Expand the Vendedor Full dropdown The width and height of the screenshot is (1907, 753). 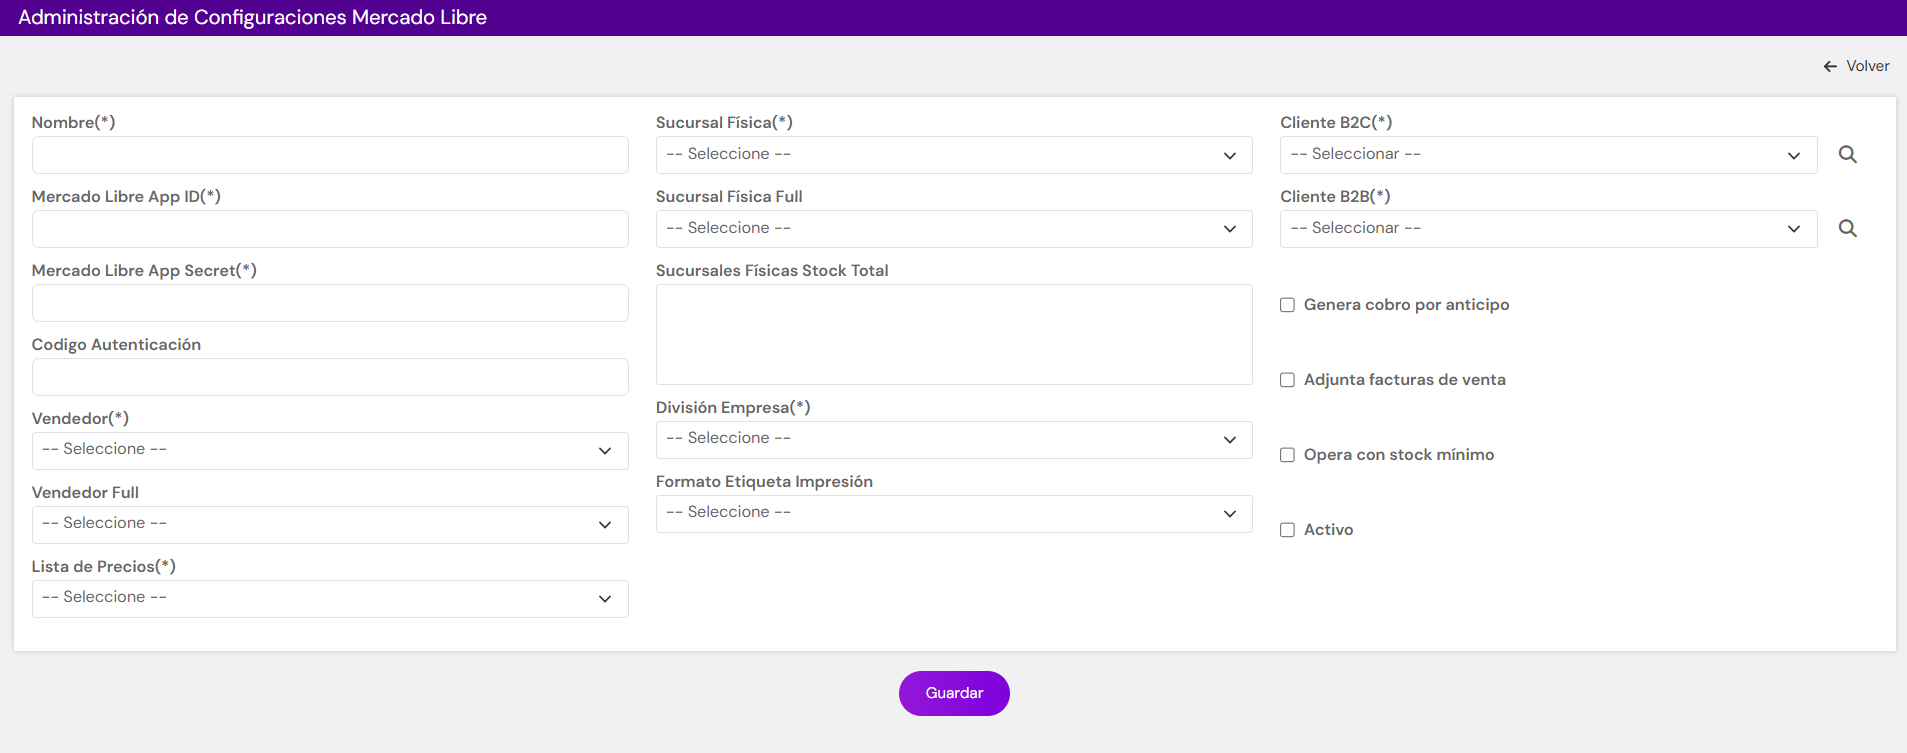click(x=330, y=525)
